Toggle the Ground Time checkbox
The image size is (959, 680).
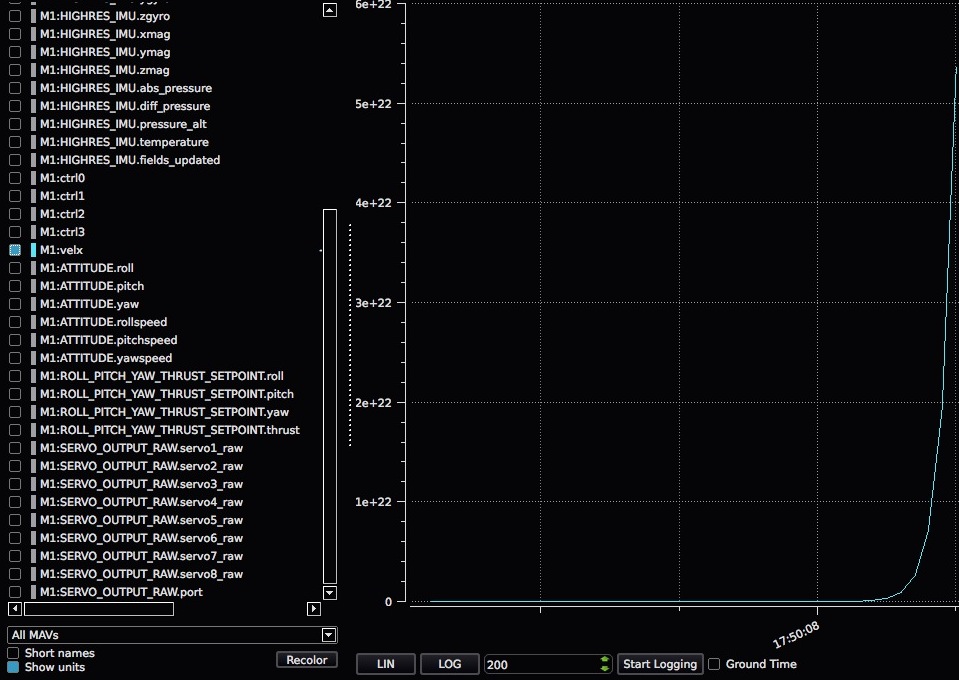click(714, 663)
